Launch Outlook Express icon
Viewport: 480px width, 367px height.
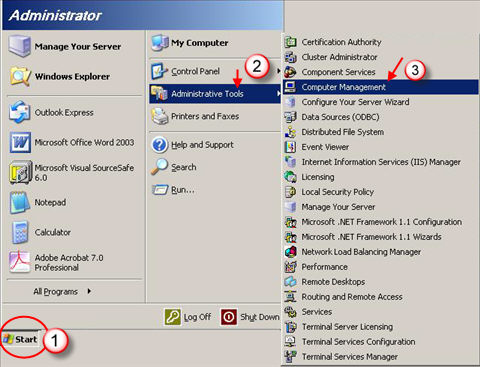pyautogui.click(x=20, y=112)
